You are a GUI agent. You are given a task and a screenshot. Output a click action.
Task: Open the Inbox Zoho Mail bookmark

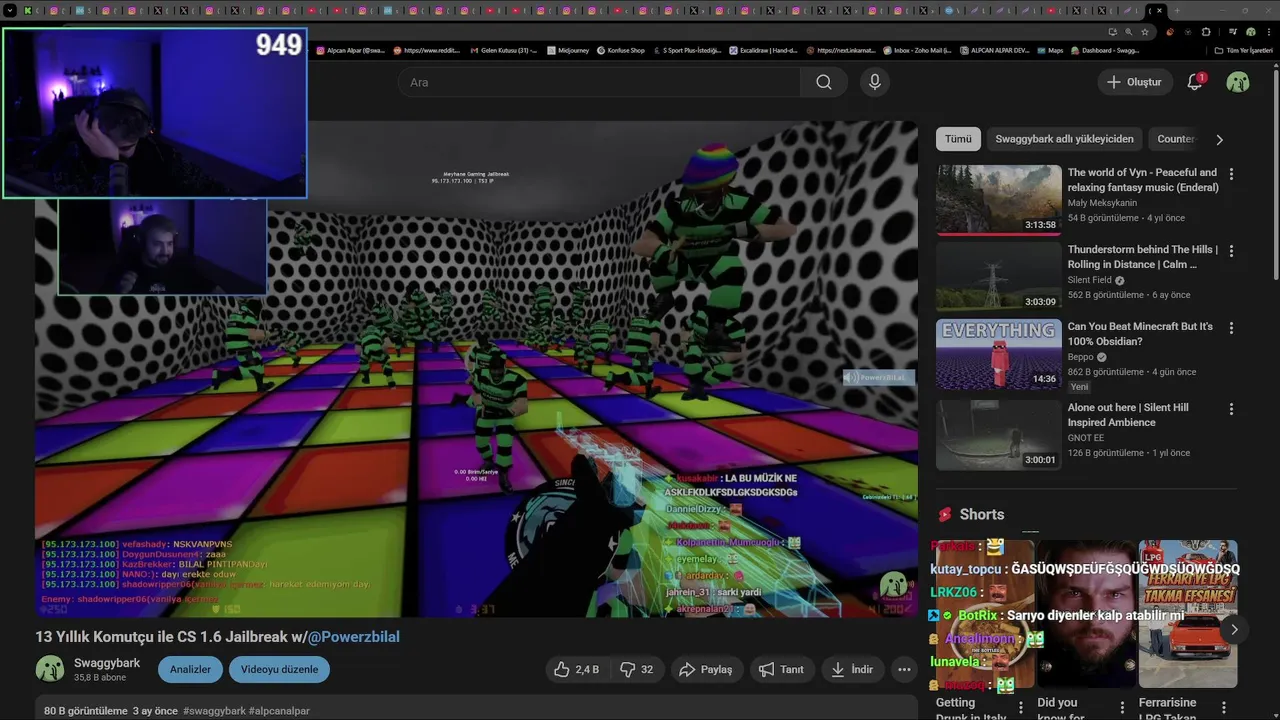917,50
